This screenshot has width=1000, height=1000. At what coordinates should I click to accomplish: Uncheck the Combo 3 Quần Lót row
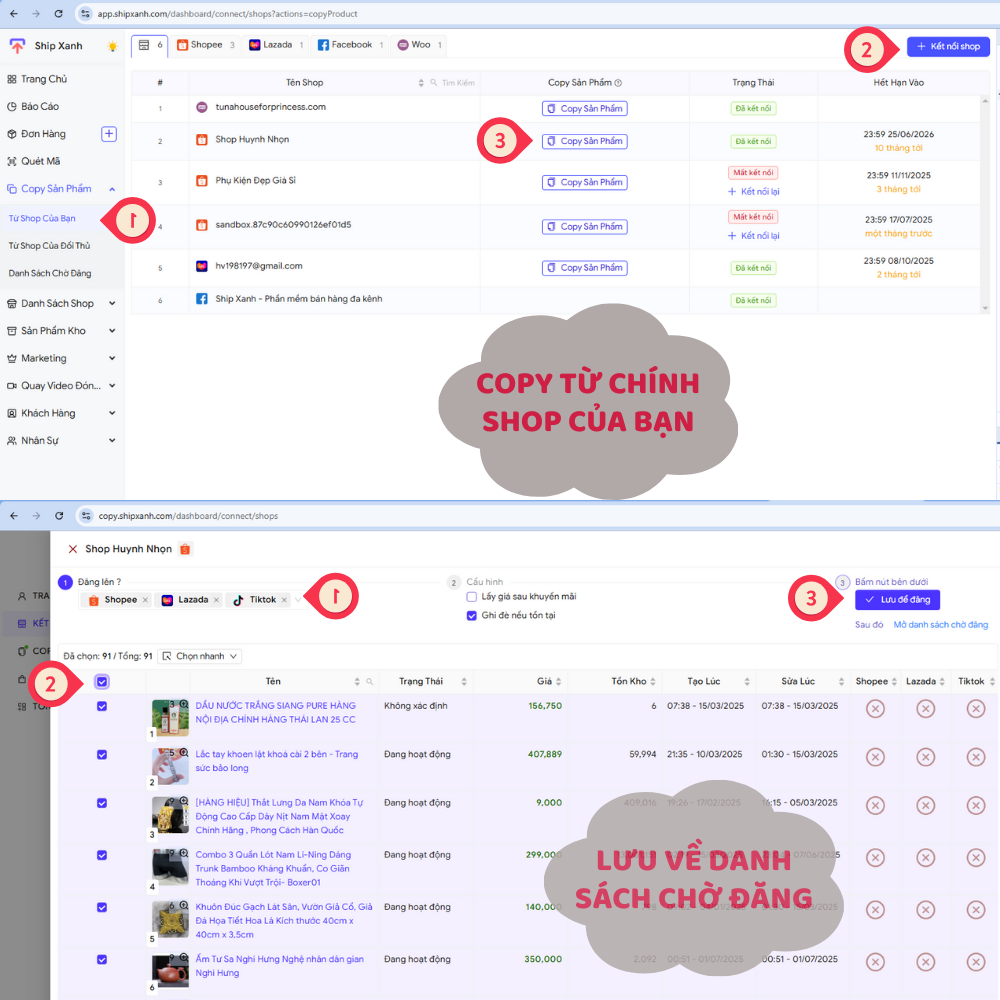pyautogui.click(x=102, y=856)
